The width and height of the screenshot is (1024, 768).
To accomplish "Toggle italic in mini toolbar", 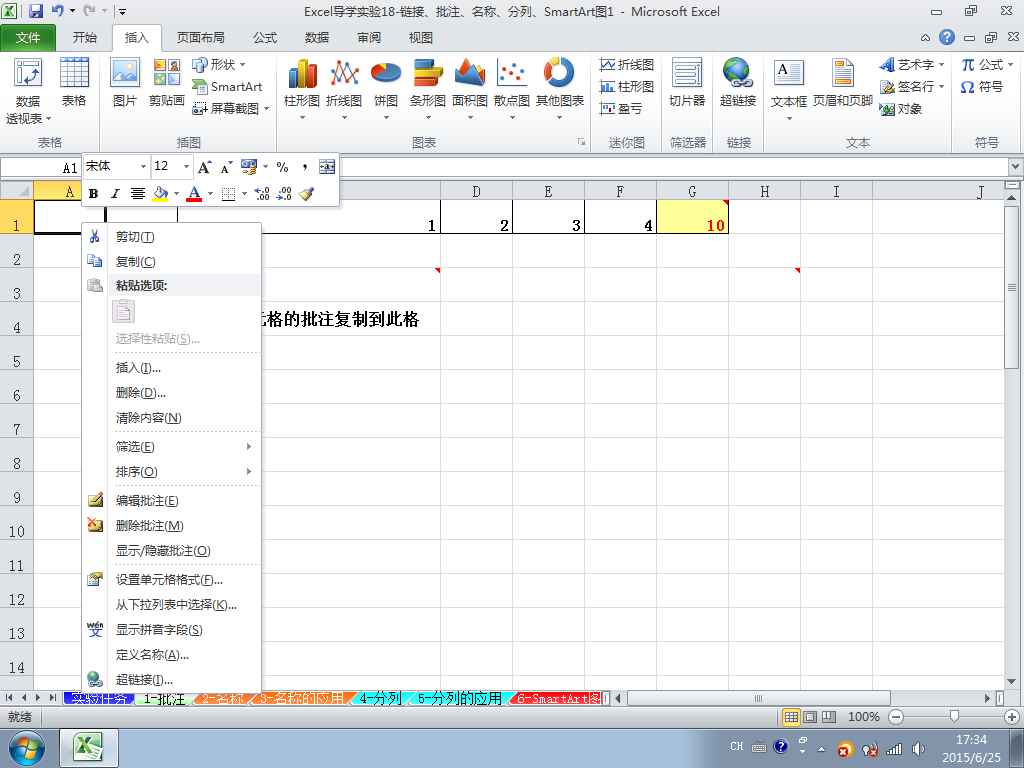I will pyautogui.click(x=115, y=193).
